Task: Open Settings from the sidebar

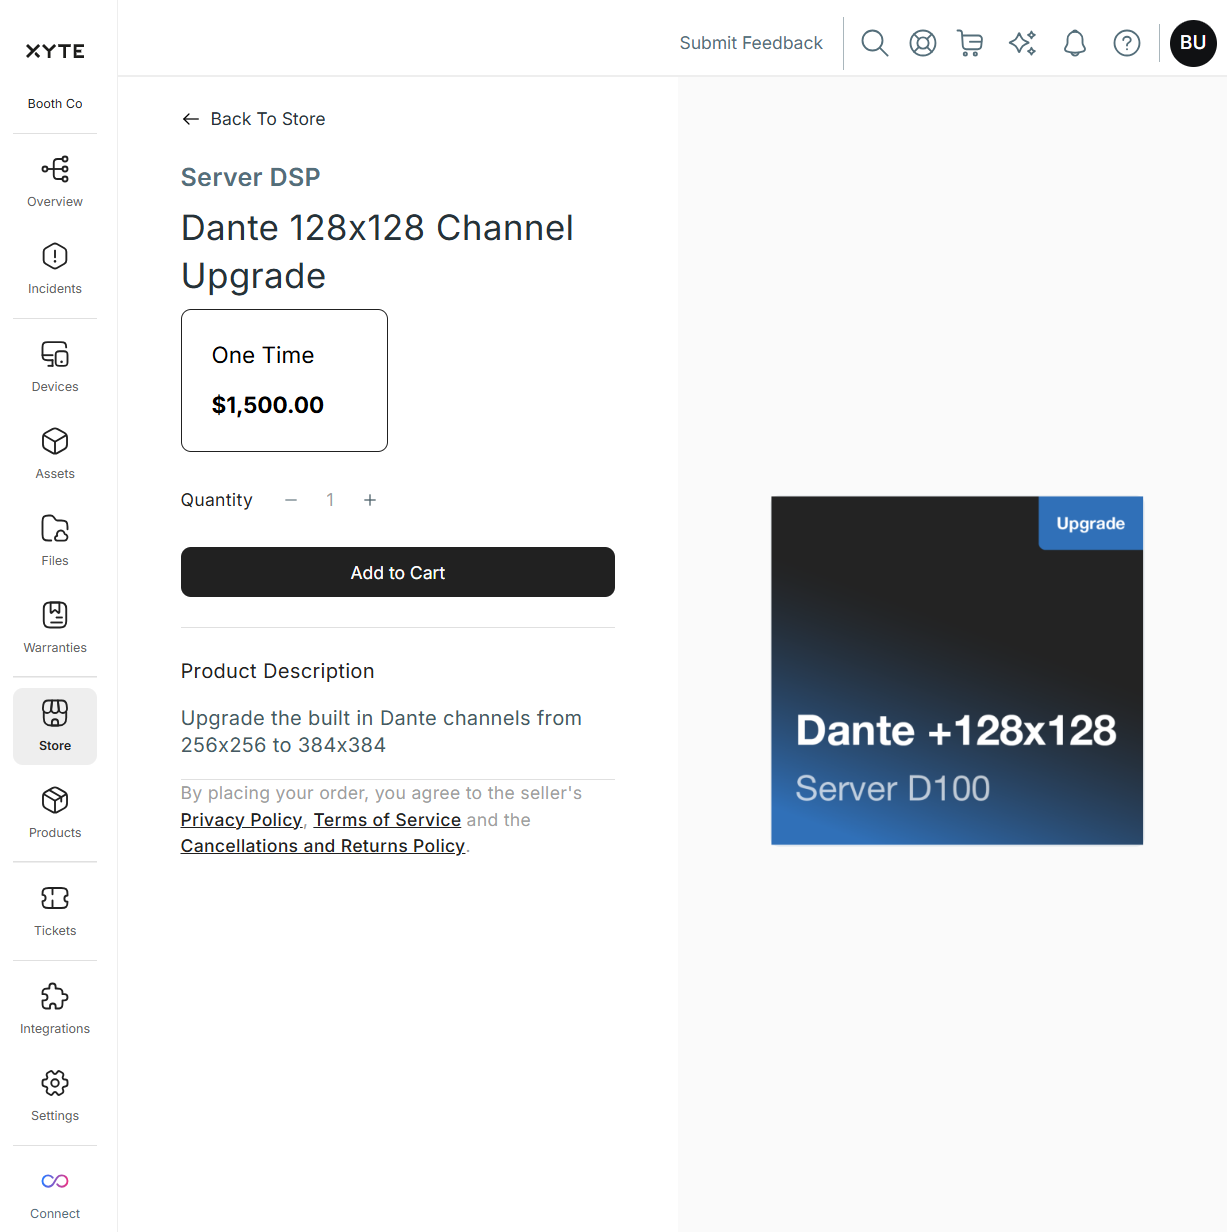Action: [x=55, y=1096]
